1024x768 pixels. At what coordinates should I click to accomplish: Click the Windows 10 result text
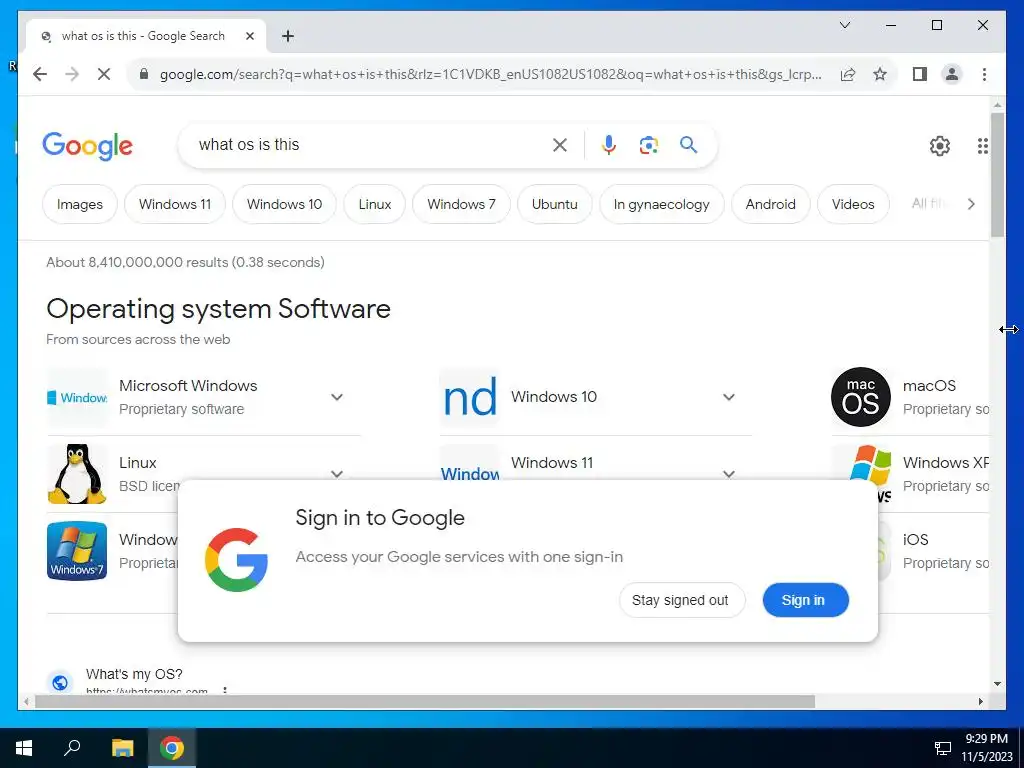coord(554,397)
